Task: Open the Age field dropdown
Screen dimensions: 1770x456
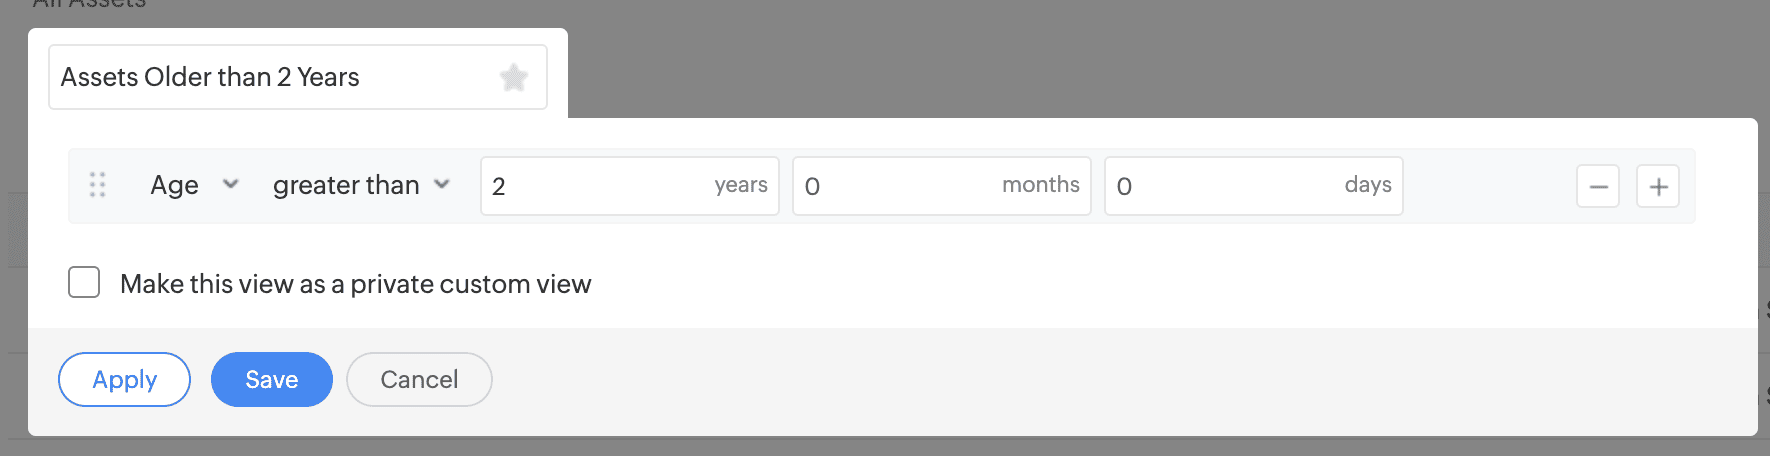Action: pos(175,185)
